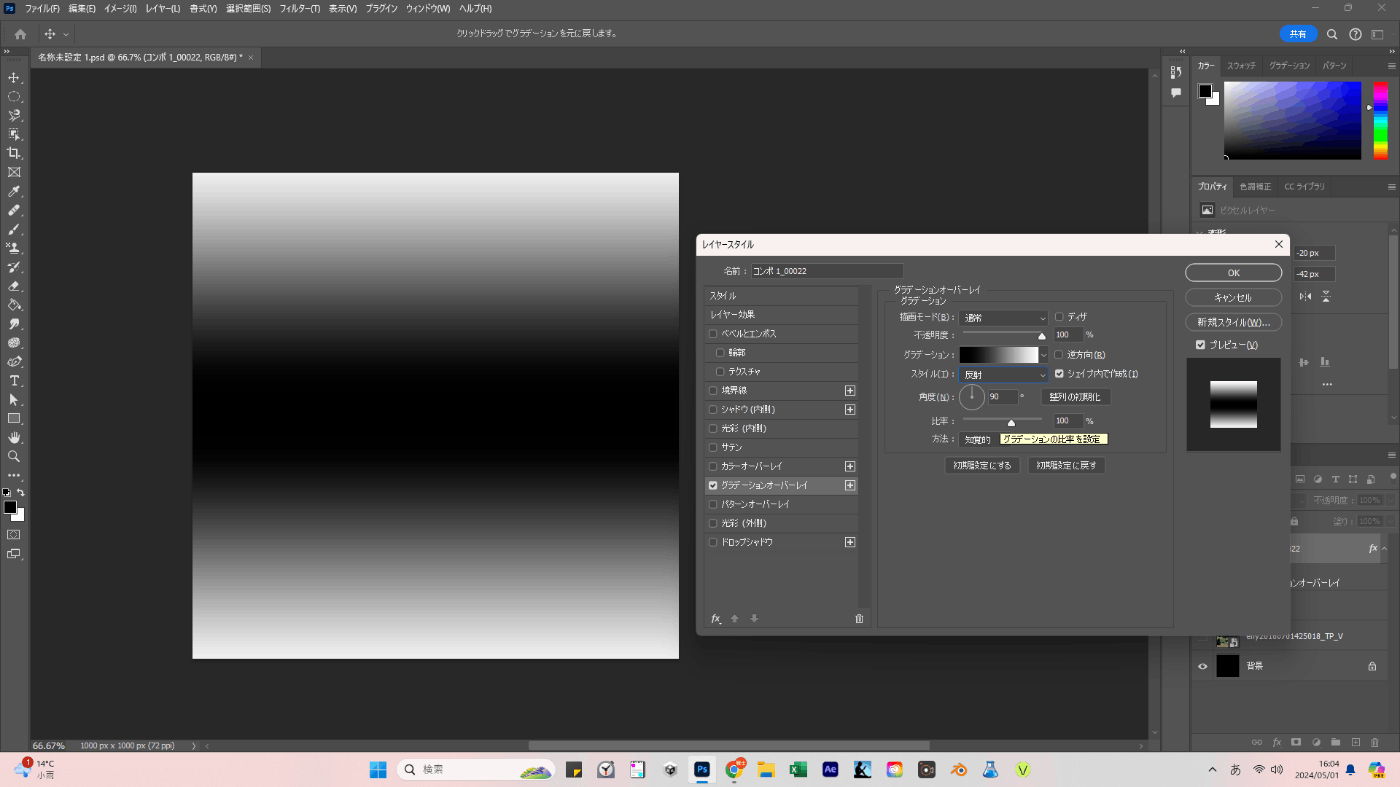Open the 描画モード dropdown

1003,317
